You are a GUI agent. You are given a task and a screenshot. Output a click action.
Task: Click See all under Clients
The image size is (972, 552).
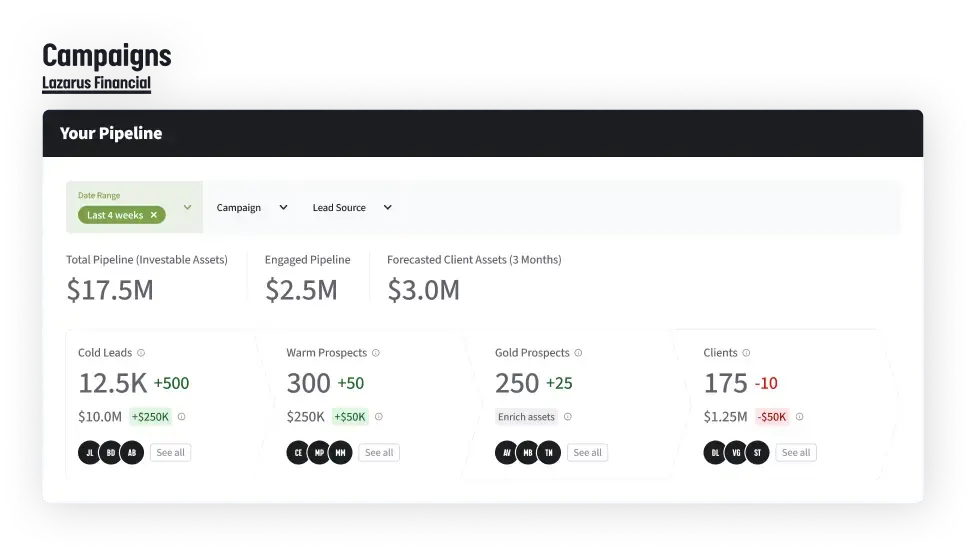coord(796,452)
